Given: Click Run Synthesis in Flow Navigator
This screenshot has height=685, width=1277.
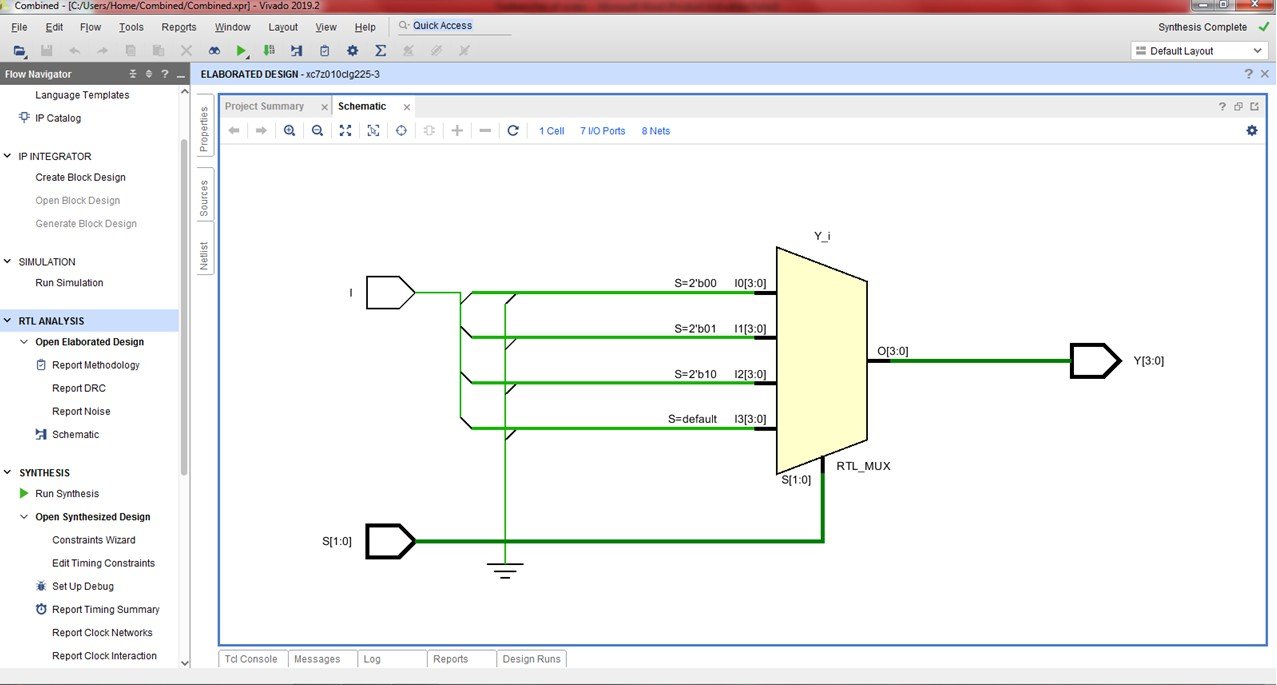Looking at the screenshot, I should tap(67, 494).
